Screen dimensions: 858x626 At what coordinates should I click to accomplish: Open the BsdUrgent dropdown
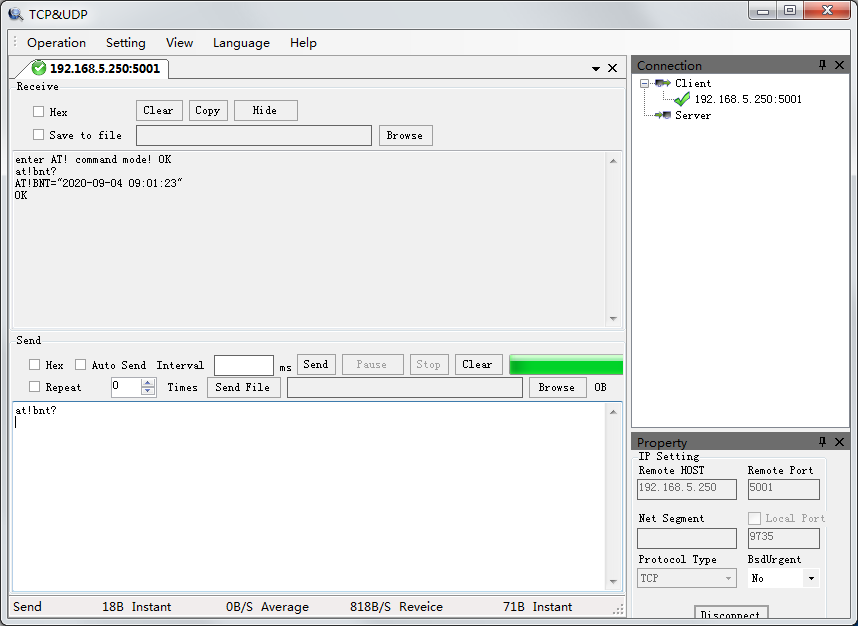pyautogui.click(x=810, y=578)
